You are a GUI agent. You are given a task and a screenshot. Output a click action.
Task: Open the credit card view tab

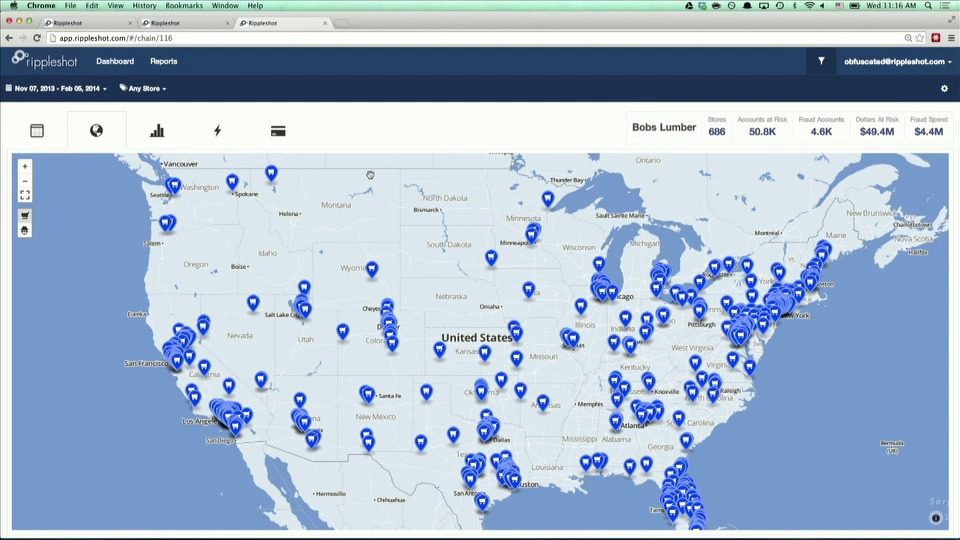pyautogui.click(x=278, y=131)
